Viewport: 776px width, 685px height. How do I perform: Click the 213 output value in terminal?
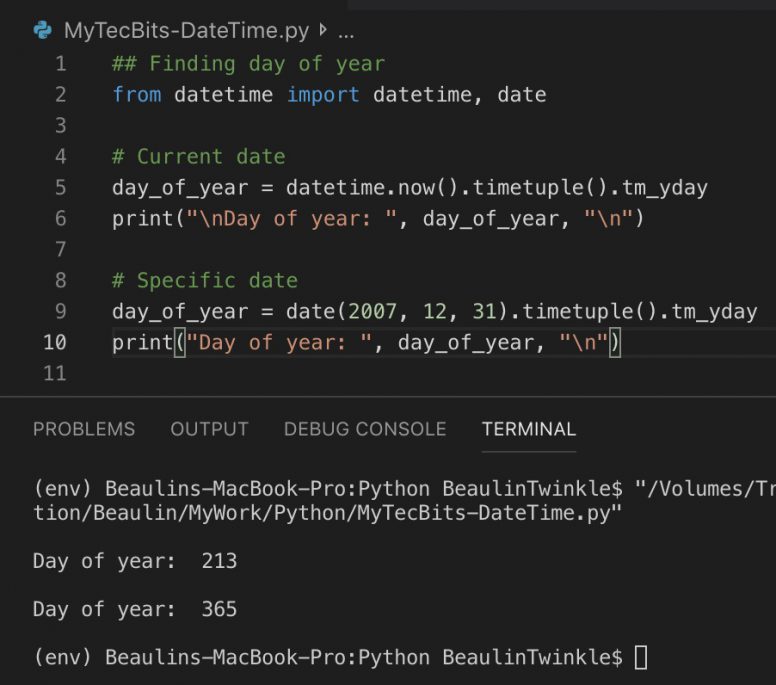[x=219, y=561]
